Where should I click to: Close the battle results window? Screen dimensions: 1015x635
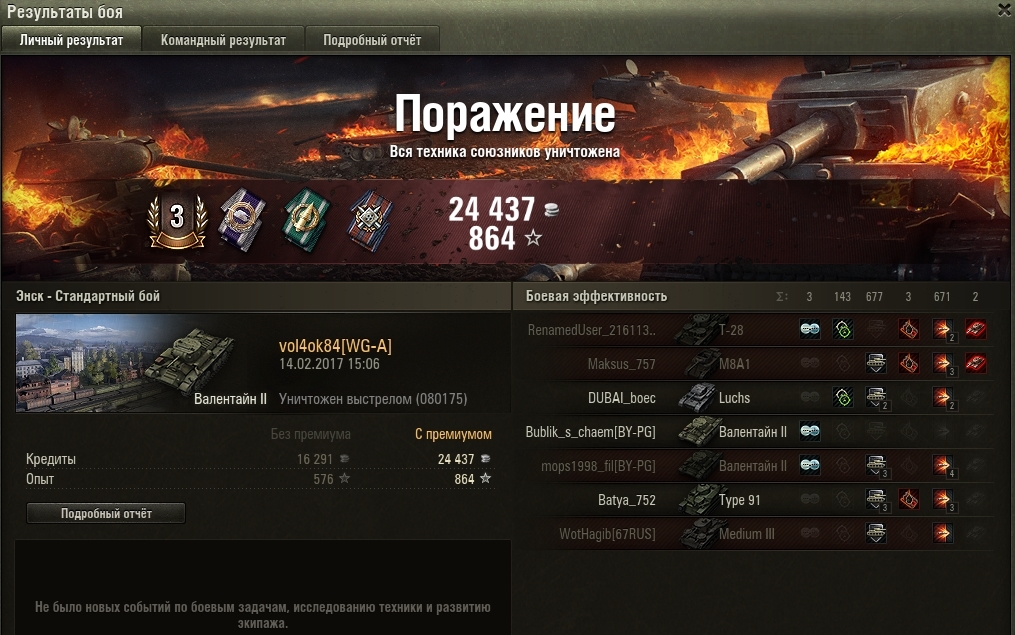coord(1005,9)
